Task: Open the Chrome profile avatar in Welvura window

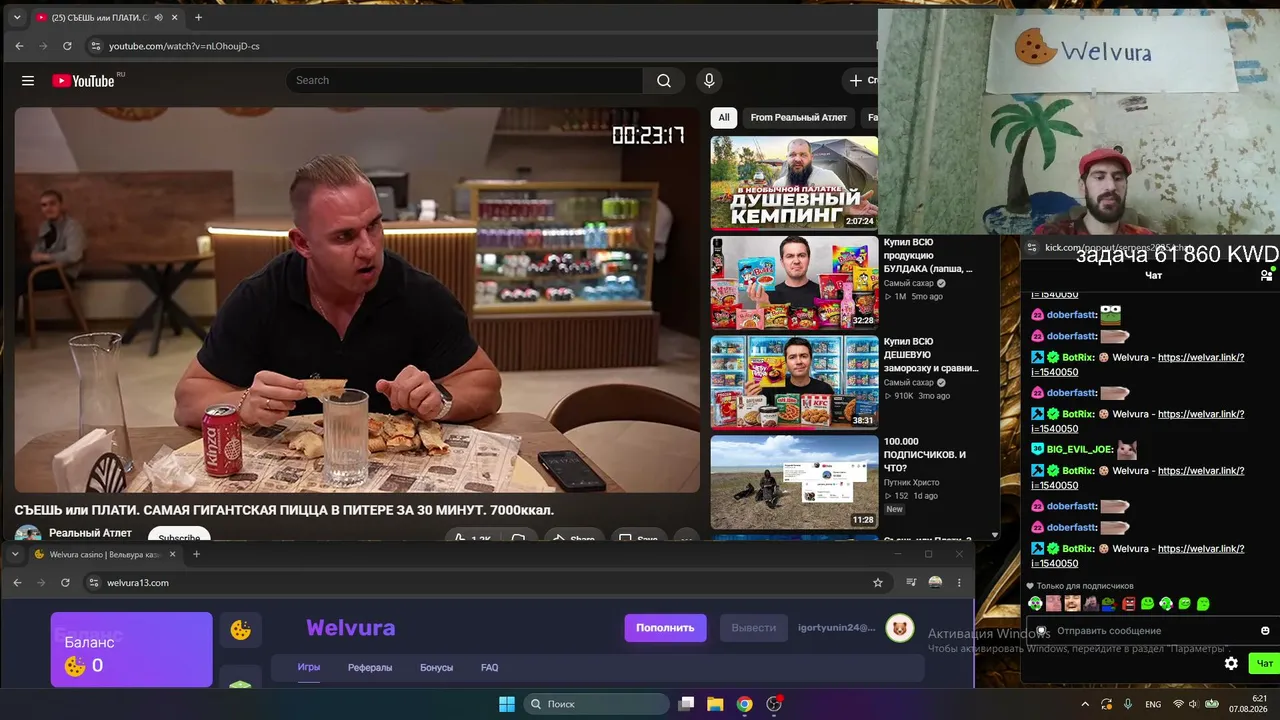Action: 935,582
